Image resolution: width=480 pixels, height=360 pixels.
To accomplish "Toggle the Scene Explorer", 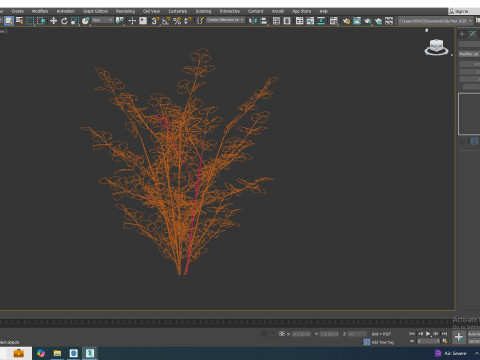I will [276, 21].
